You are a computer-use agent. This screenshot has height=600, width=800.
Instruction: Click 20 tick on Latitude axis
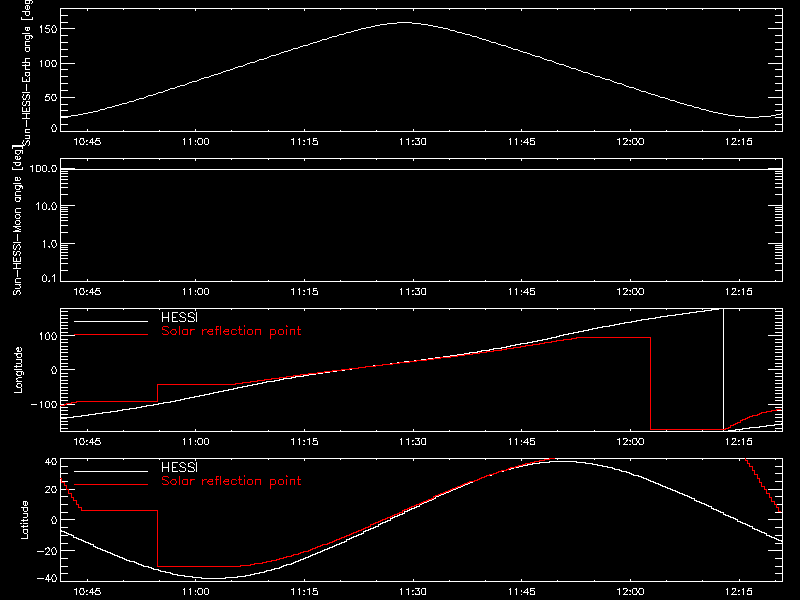tap(51, 489)
